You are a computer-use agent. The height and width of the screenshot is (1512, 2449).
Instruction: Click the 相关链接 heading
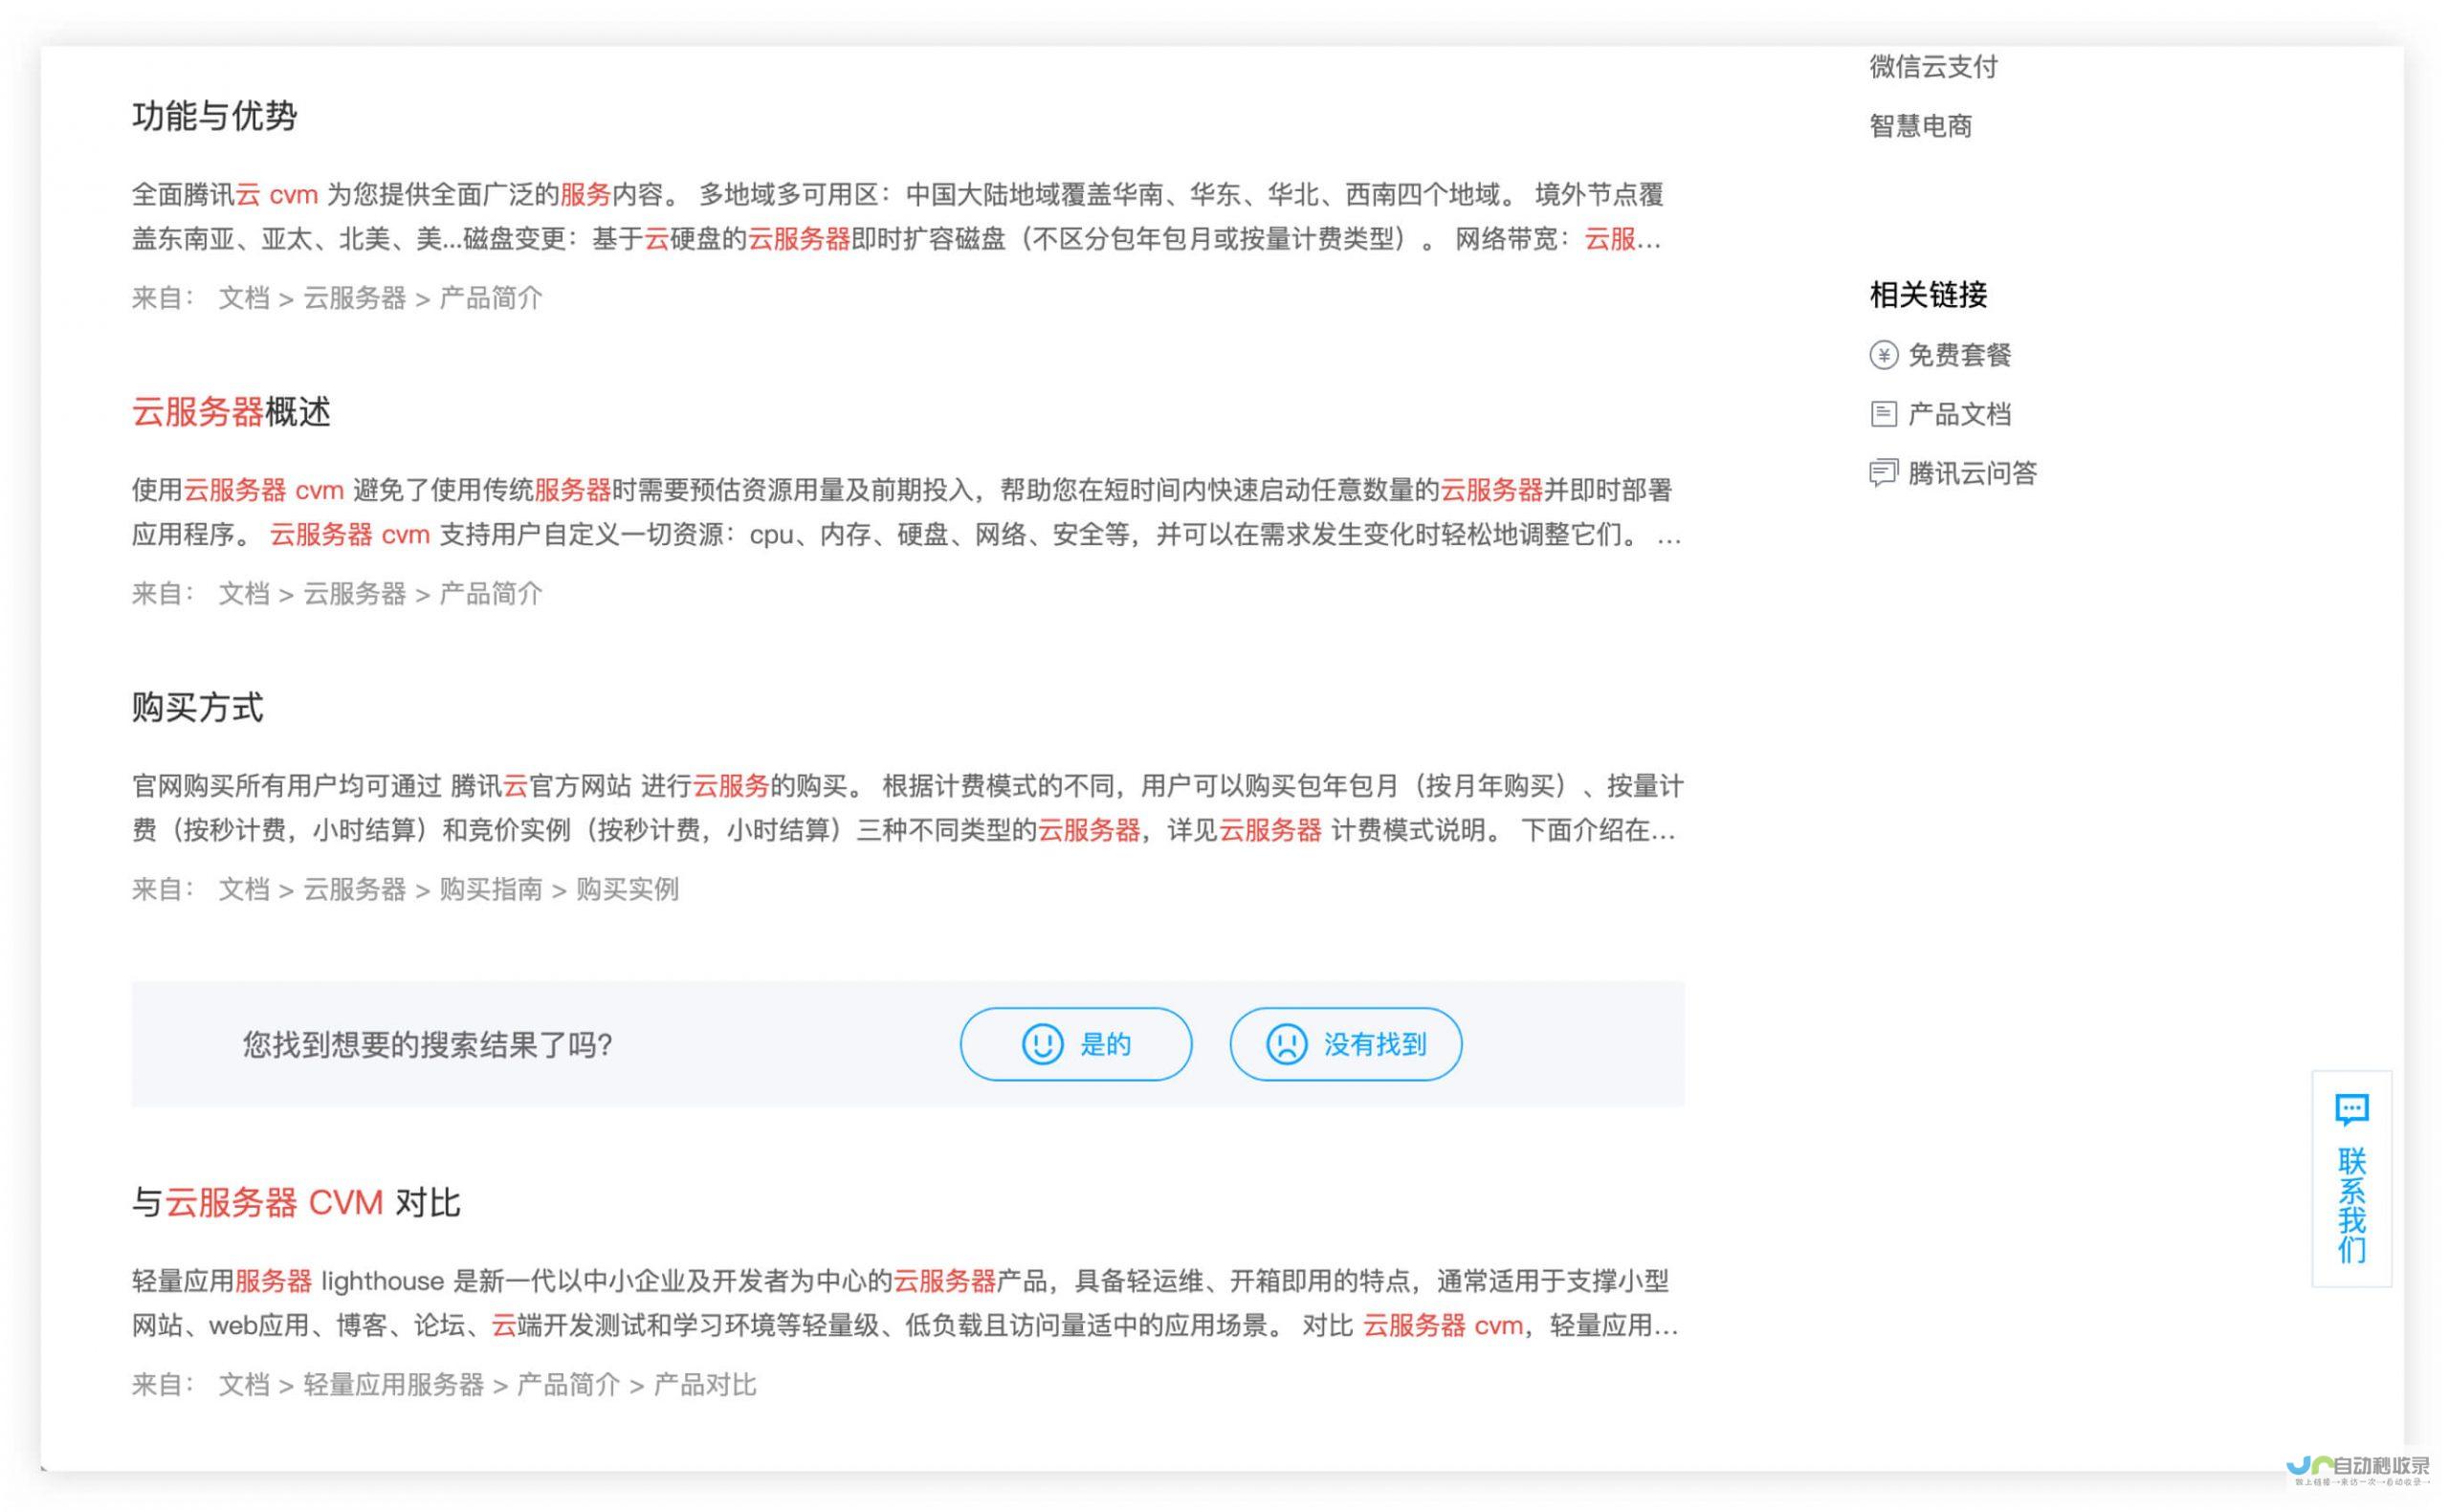[1928, 295]
